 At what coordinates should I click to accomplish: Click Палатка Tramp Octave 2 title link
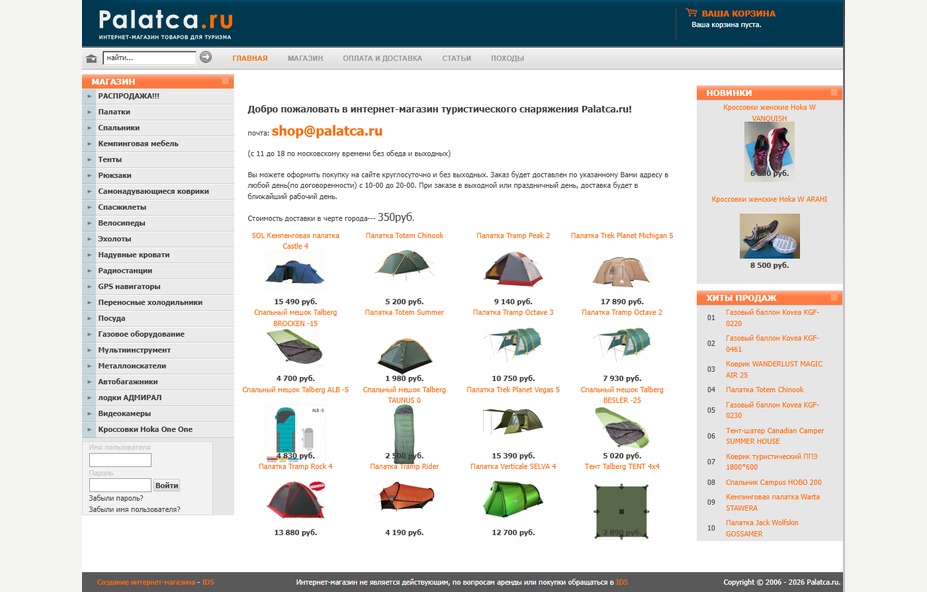[621, 312]
